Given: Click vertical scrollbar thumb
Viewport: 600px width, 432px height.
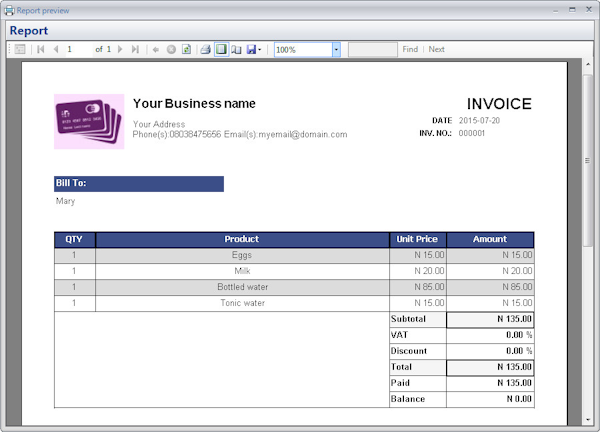Looking at the screenshot, I should (587, 161).
